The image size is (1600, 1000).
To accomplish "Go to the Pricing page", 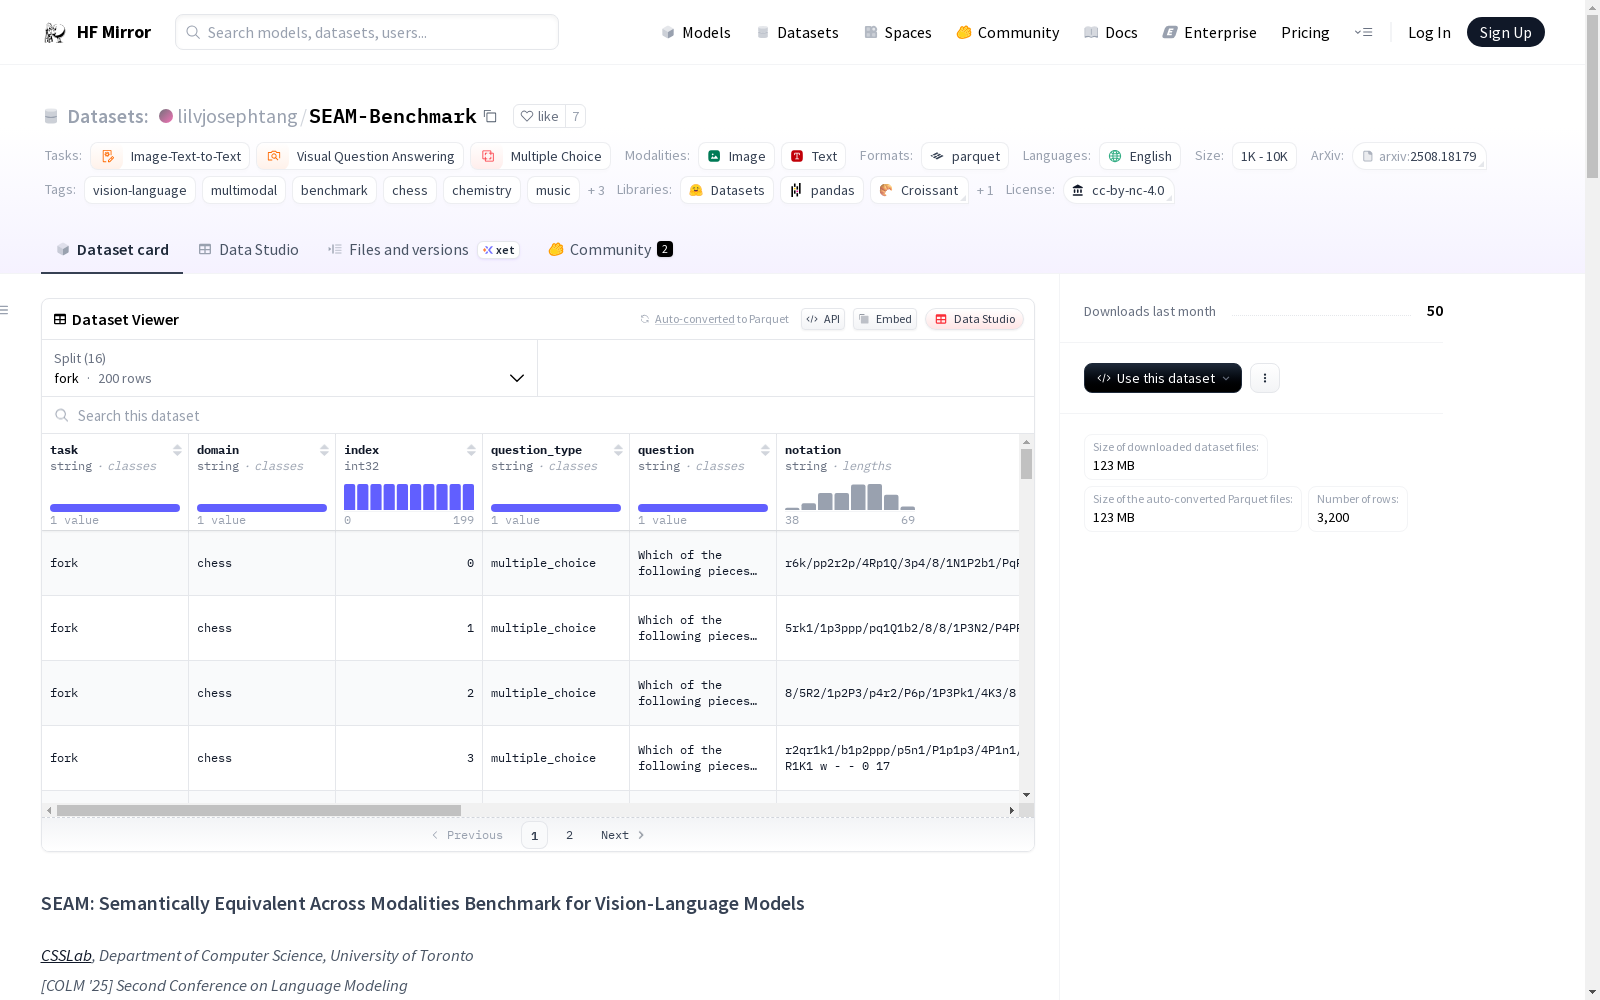I will tap(1305, 32).
